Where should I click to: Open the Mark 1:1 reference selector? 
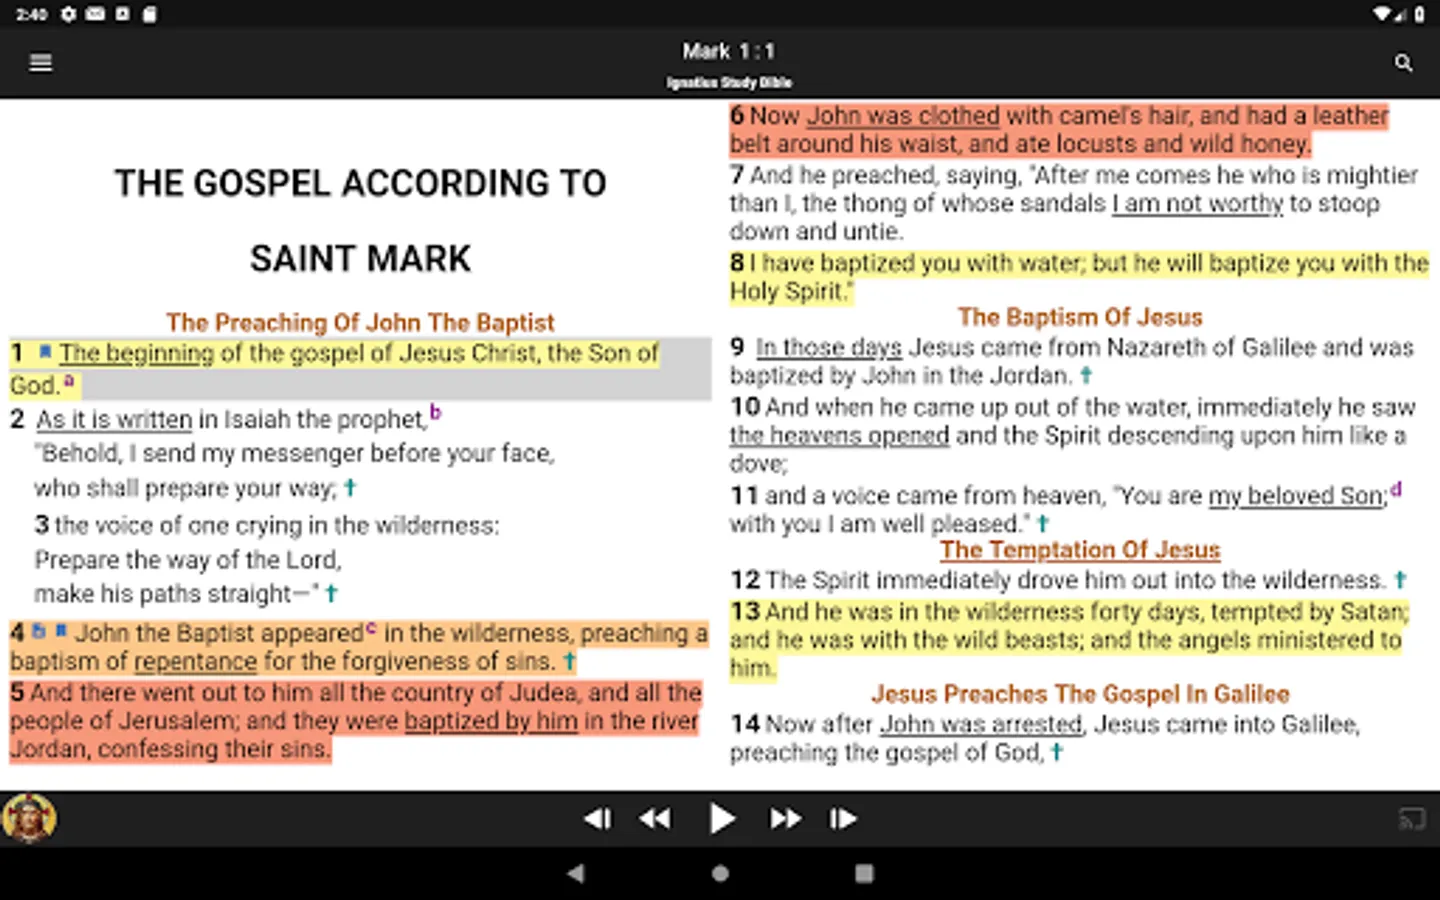[x=729, y=51]
